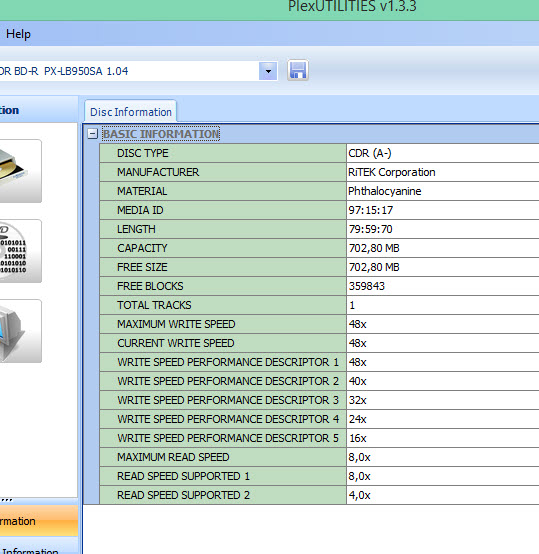The height and width of the screenshot is (554, 539).
Task: Select the MEDIA ID row label
Action: coord(140,210)
